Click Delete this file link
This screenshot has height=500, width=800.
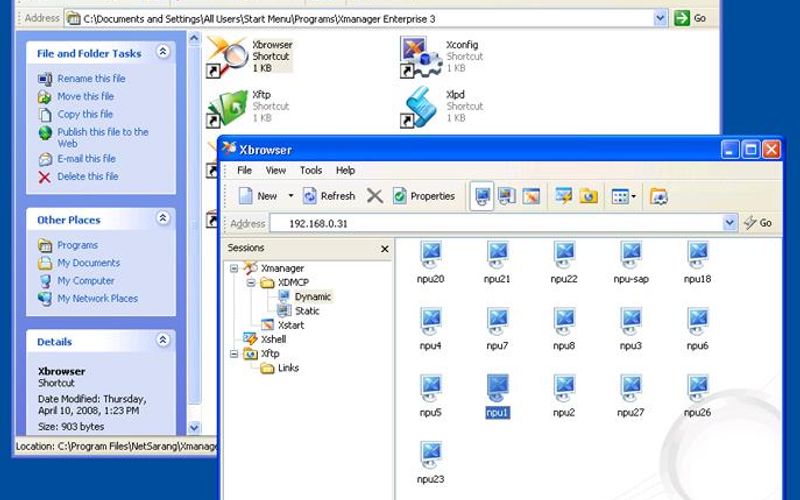(x=87, y=177)
